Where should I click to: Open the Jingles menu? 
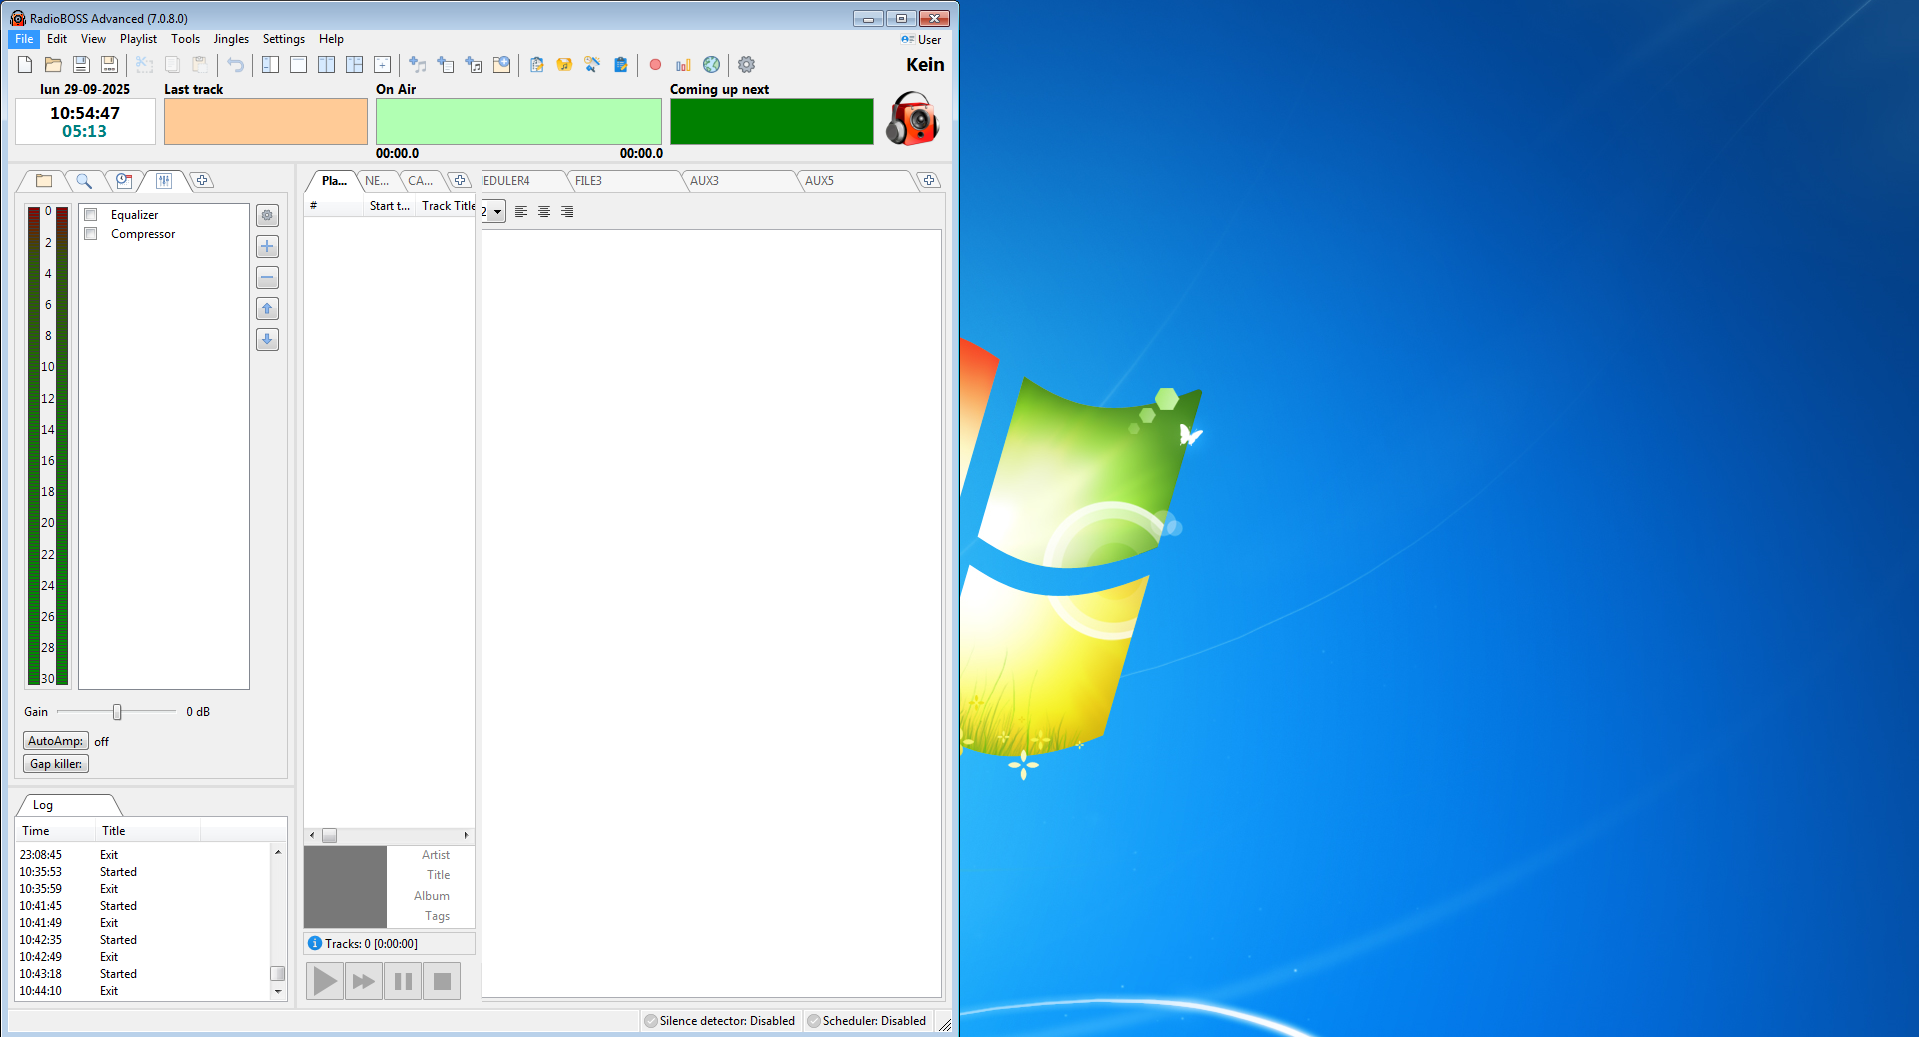pos(231,39)
